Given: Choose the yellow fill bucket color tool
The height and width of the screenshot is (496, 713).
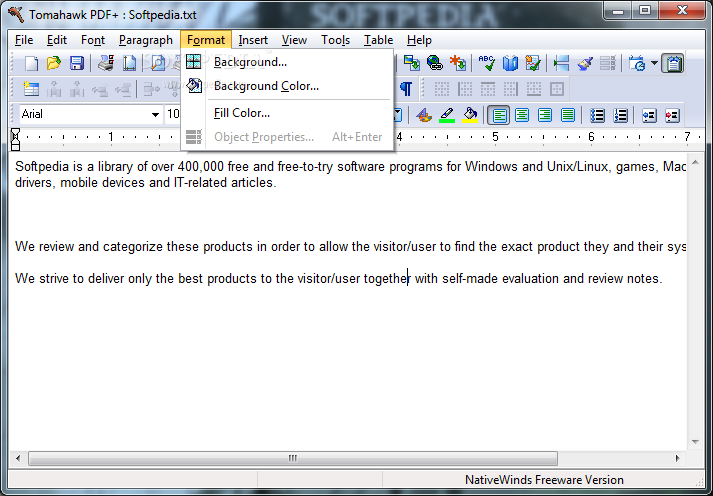Looking at the screenshot, I should tap(470, 115).
